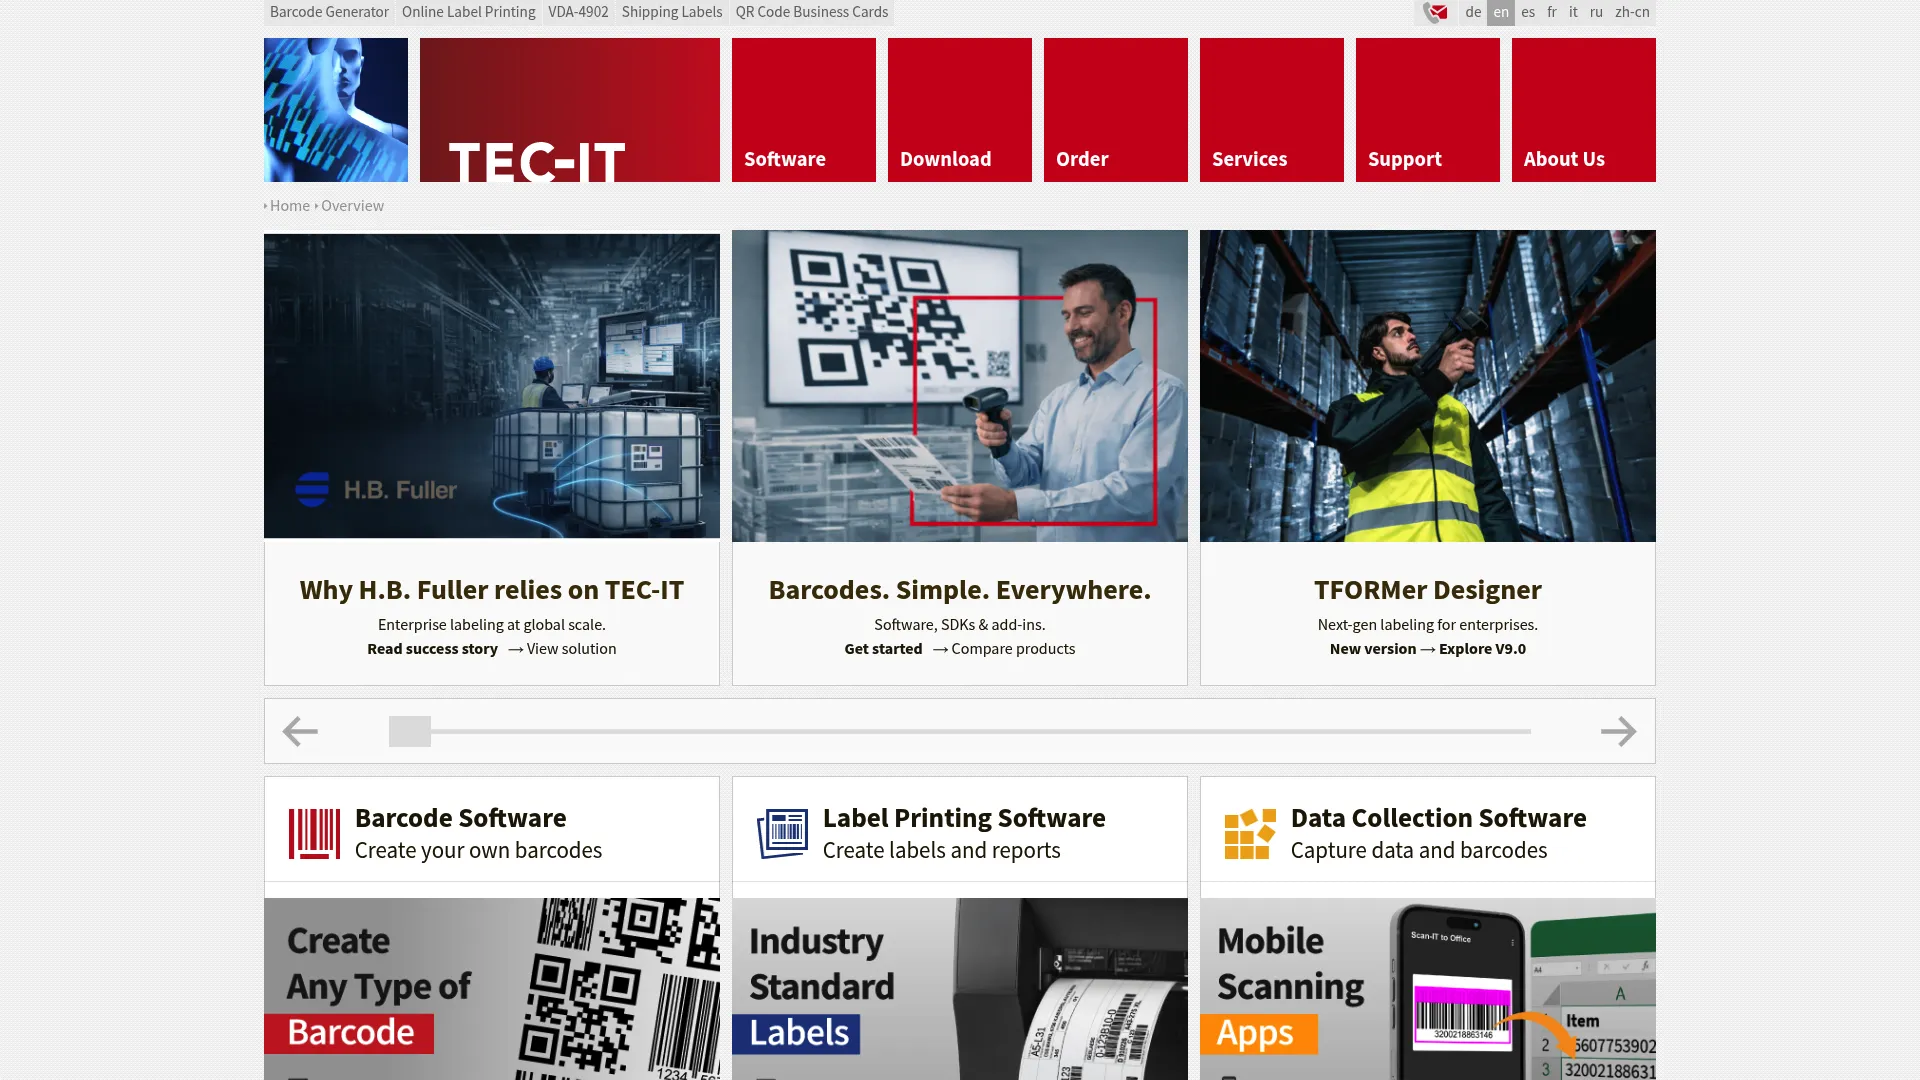The image size is (1920, 1080).
Task: Open the VDA-4902 link
Action: tap(578, 12)
